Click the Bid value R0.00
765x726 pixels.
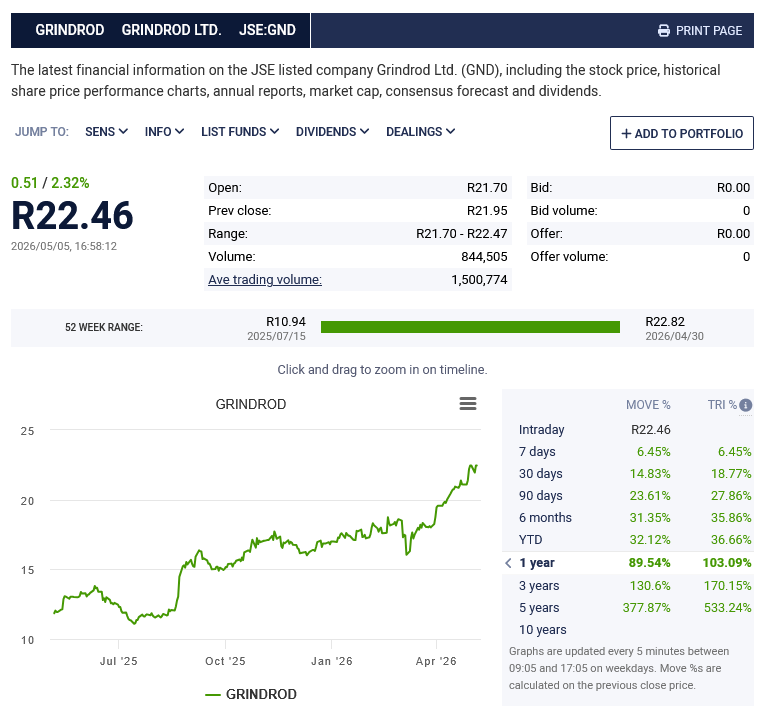tap(733, 188)
